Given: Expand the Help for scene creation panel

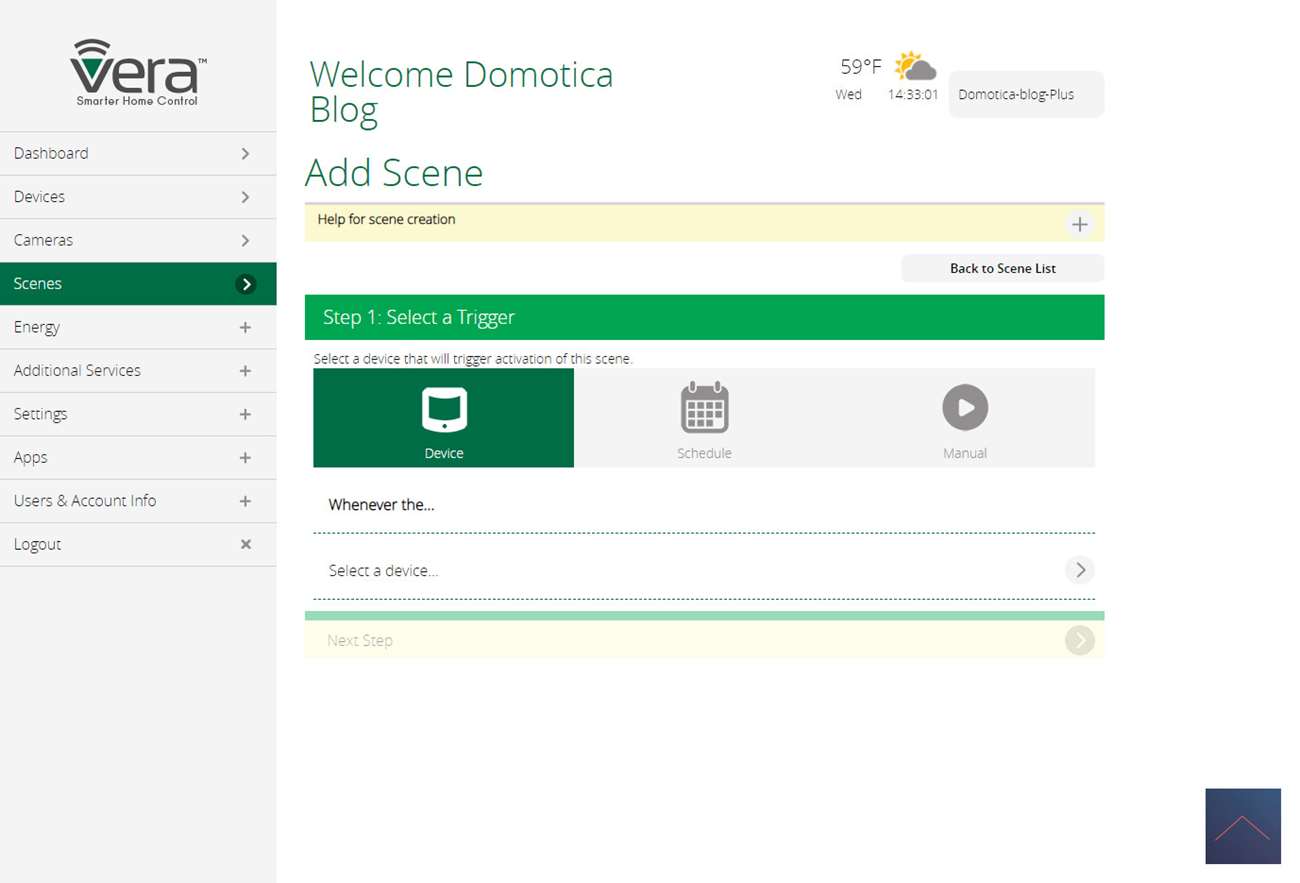Looking at the screenshot, I should [1079, 224].
